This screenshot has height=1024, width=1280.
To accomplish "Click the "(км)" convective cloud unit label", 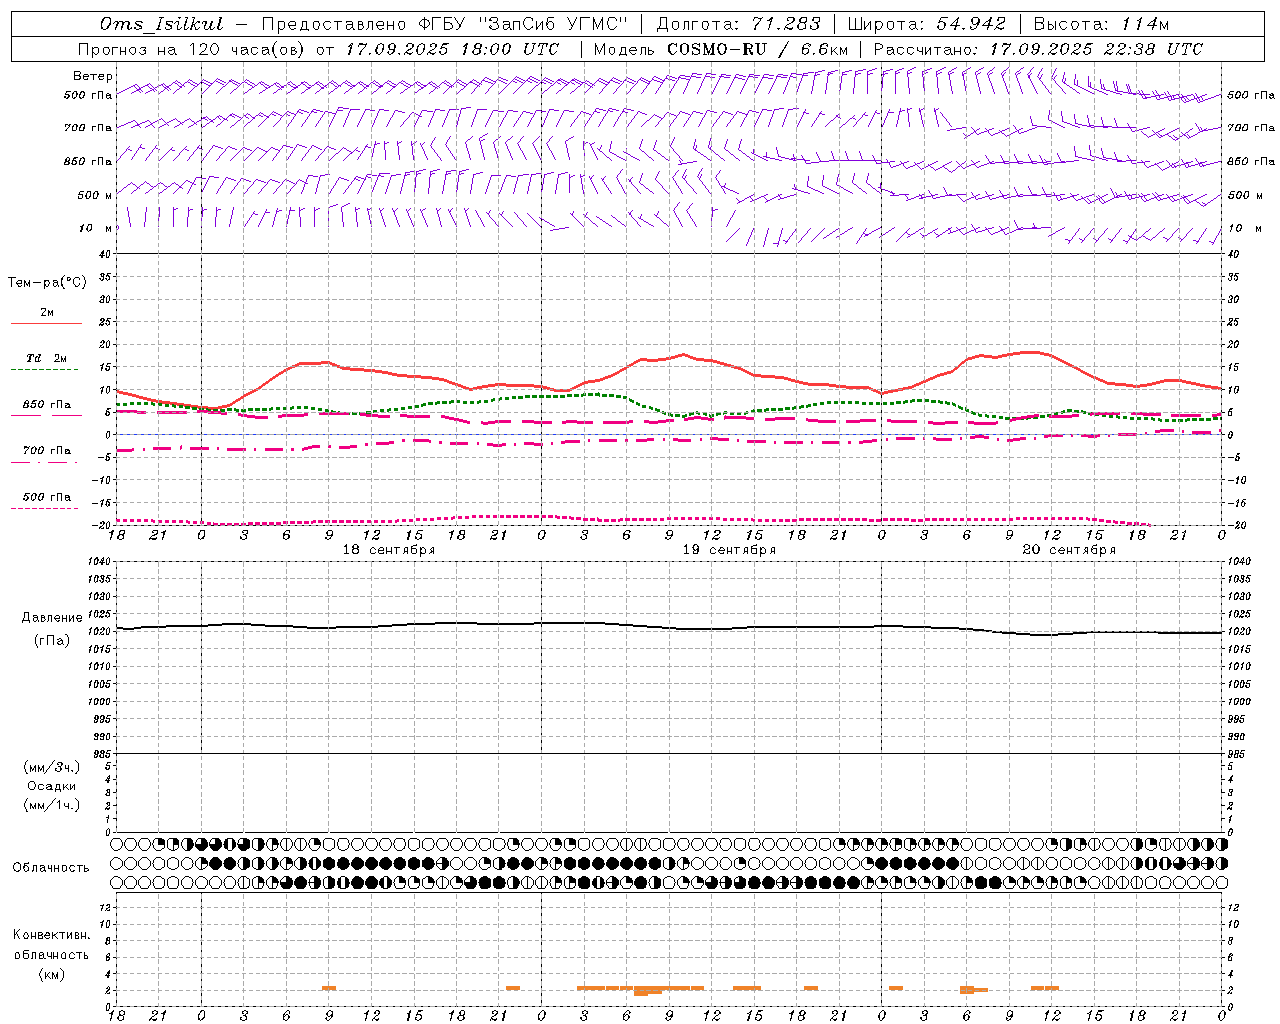I will pyautogui.click(x=52, y=974).
